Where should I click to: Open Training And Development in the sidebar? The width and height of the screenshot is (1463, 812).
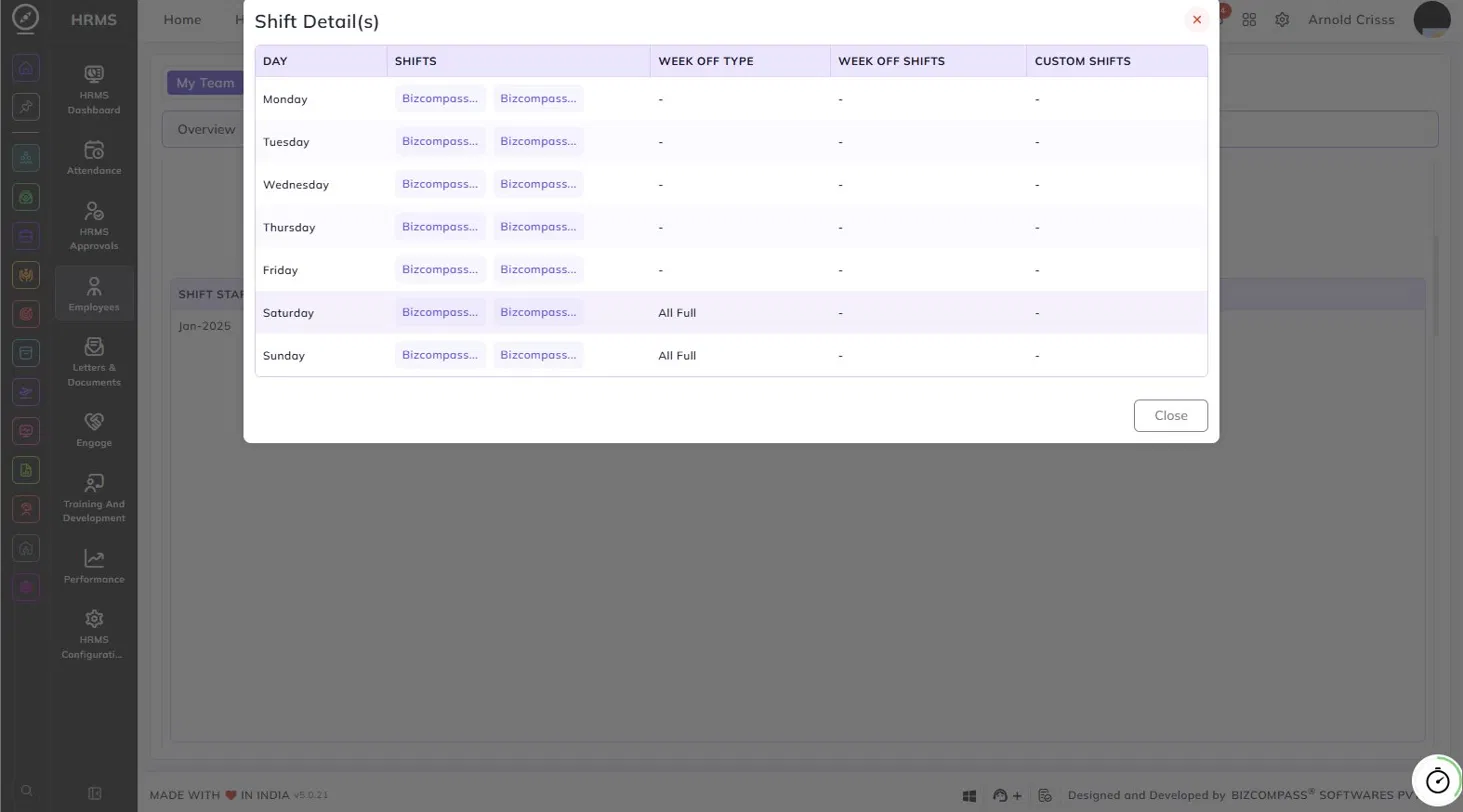coord(94,498)
